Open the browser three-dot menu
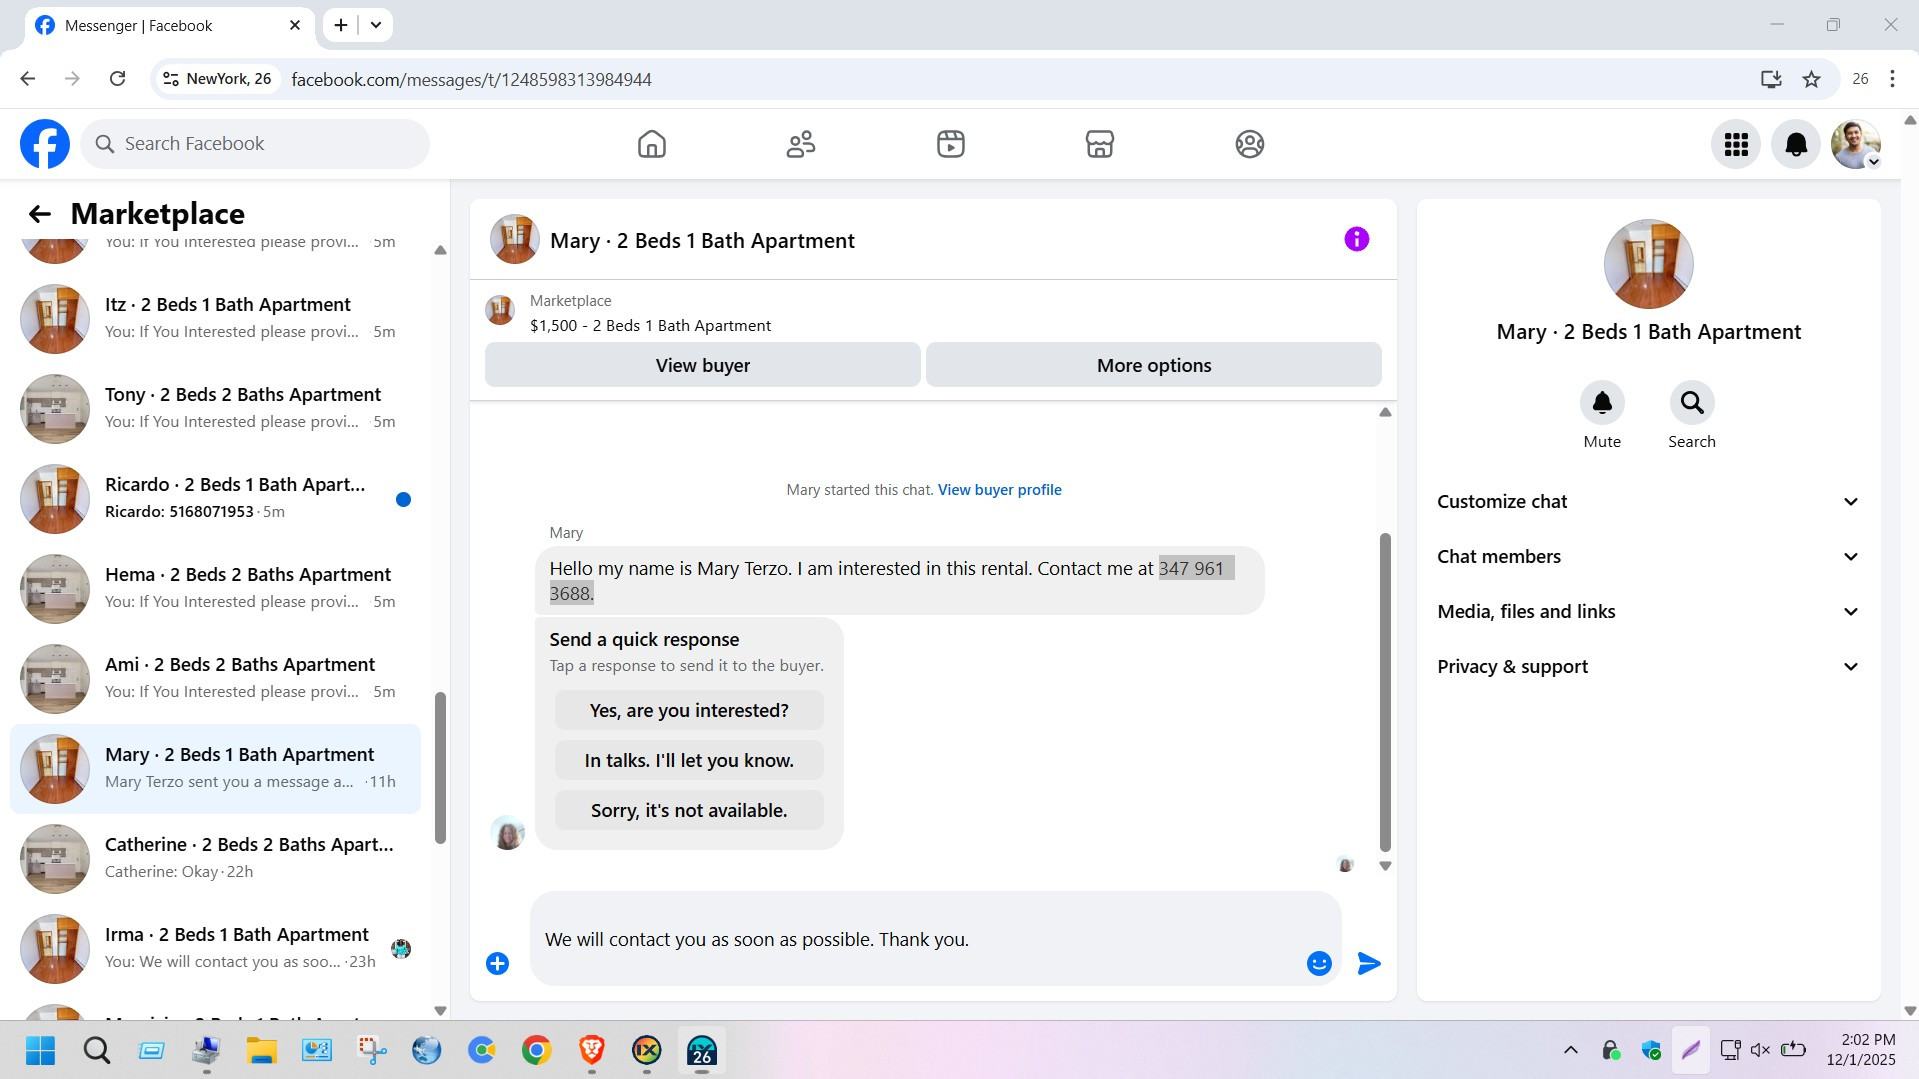The image size is (1919, 1079). pyautogui.click(x=1892, y=79)
